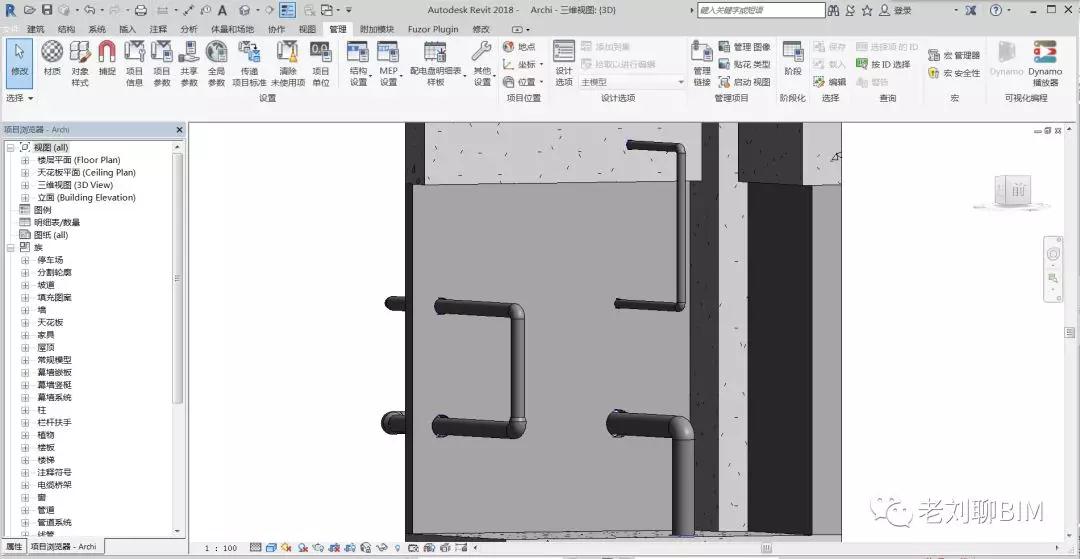This screenshot has height=559, width=1080.
Task: Toggle thin lines / close hidden windows highlighted icon
Action: point(287,10)
